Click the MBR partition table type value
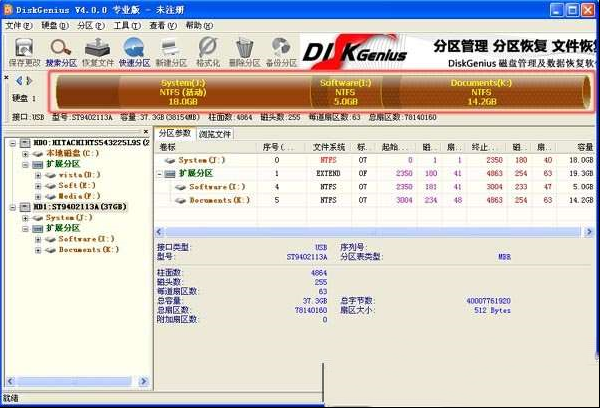Image resolution: width=600 pixels, height=408 pixels. pyautogui.click(x=504, y=257)
